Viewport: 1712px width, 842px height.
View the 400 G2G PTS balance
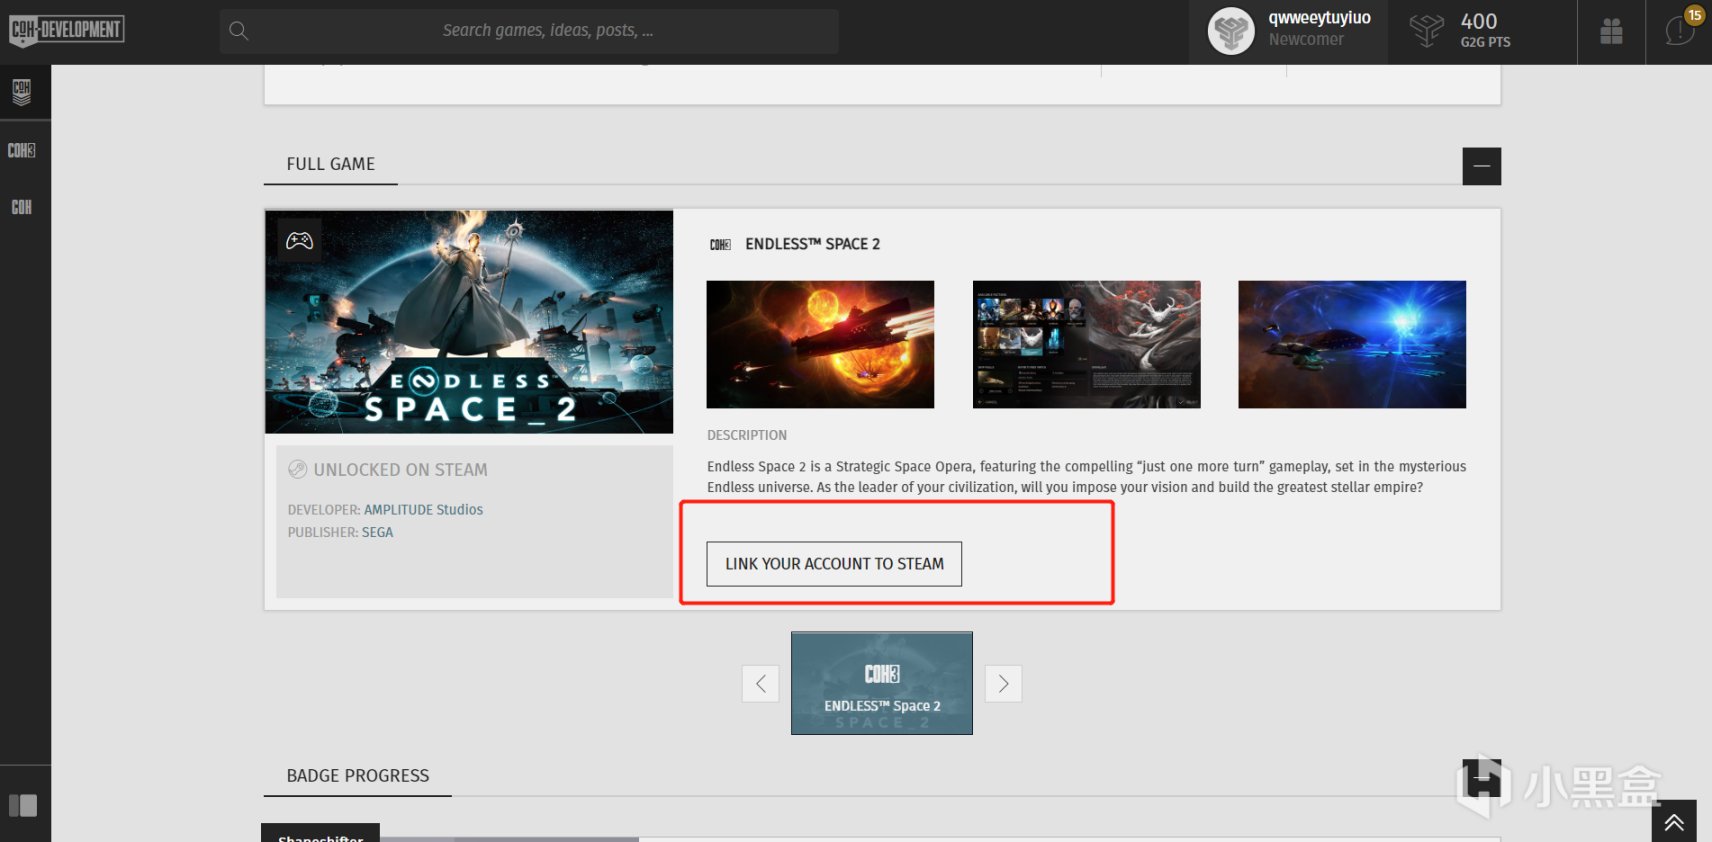1484,30
